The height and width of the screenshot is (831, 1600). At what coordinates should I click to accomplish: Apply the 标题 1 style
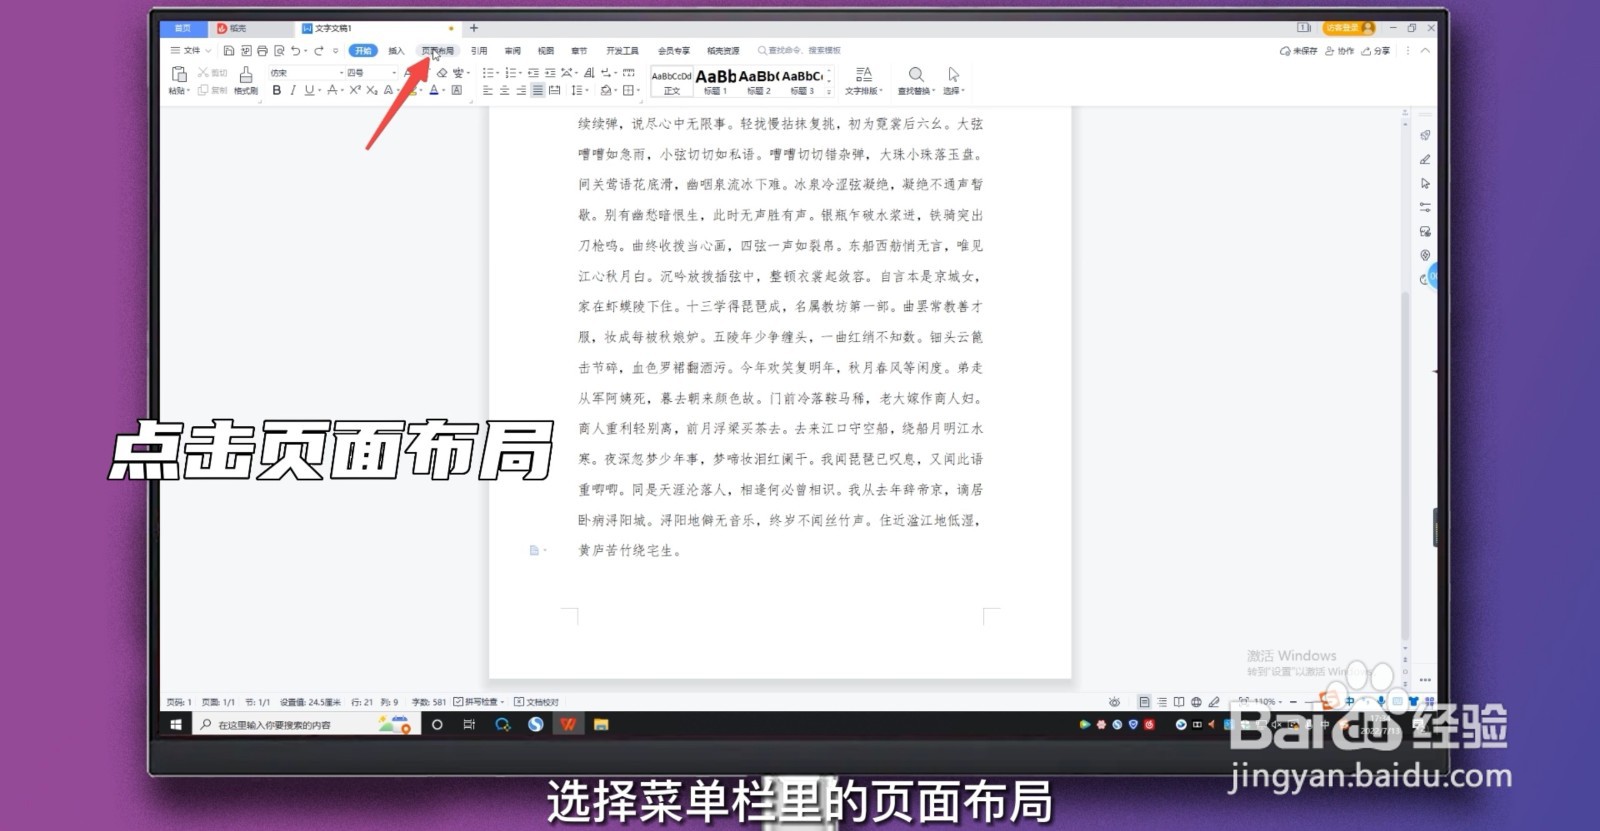tap(715, 81)
